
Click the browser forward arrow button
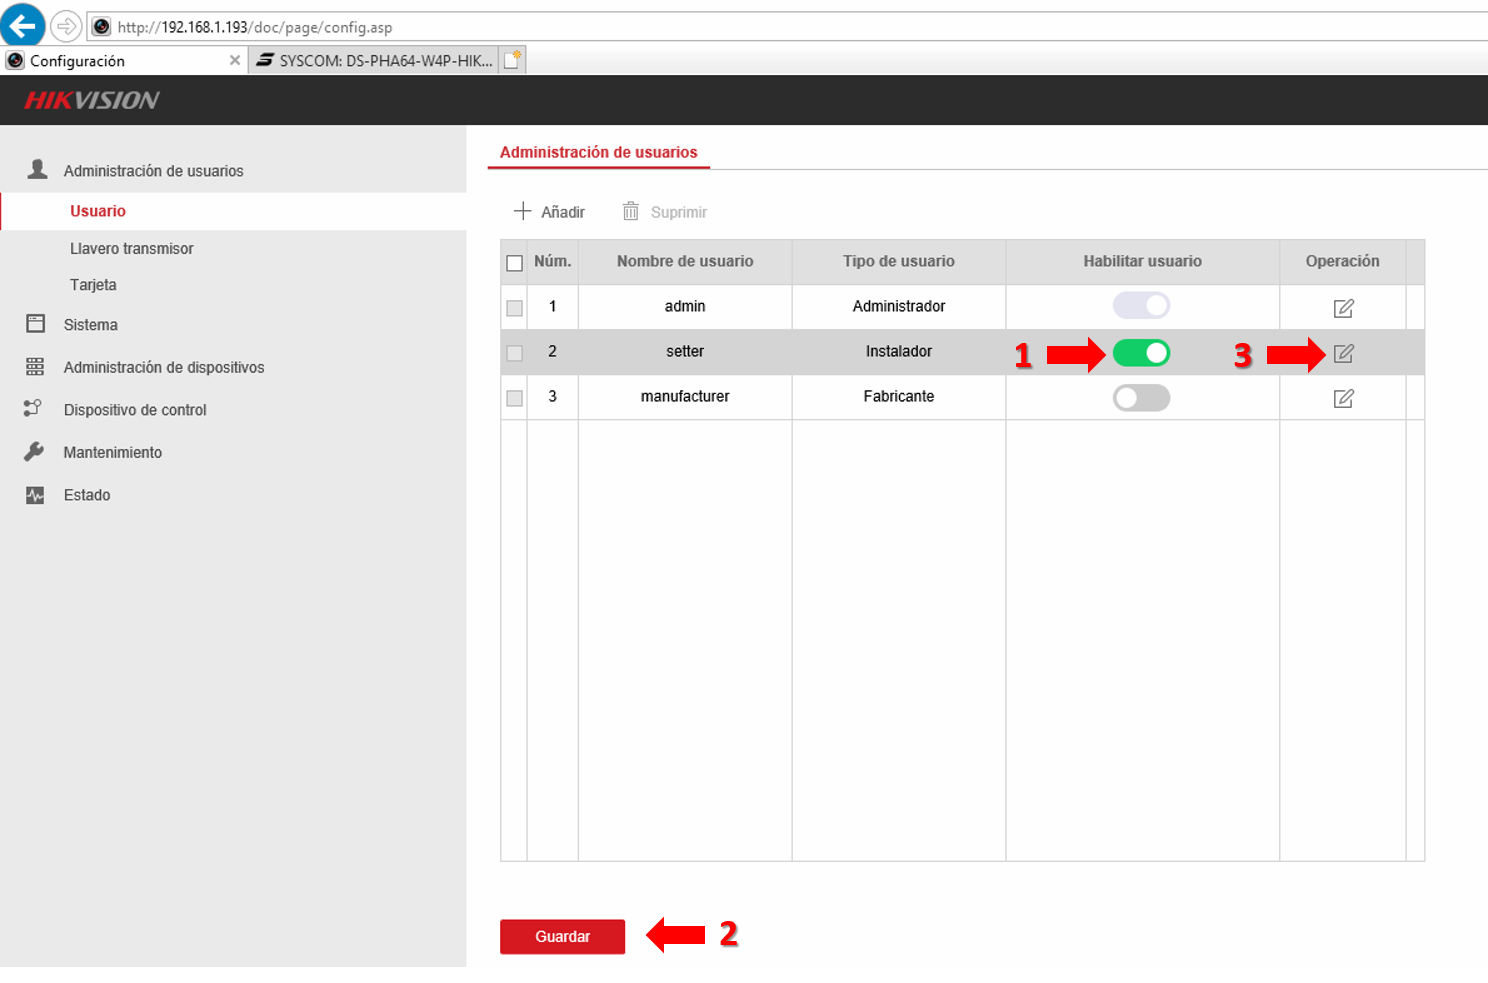pyautogui.click(x=66, y=26)
